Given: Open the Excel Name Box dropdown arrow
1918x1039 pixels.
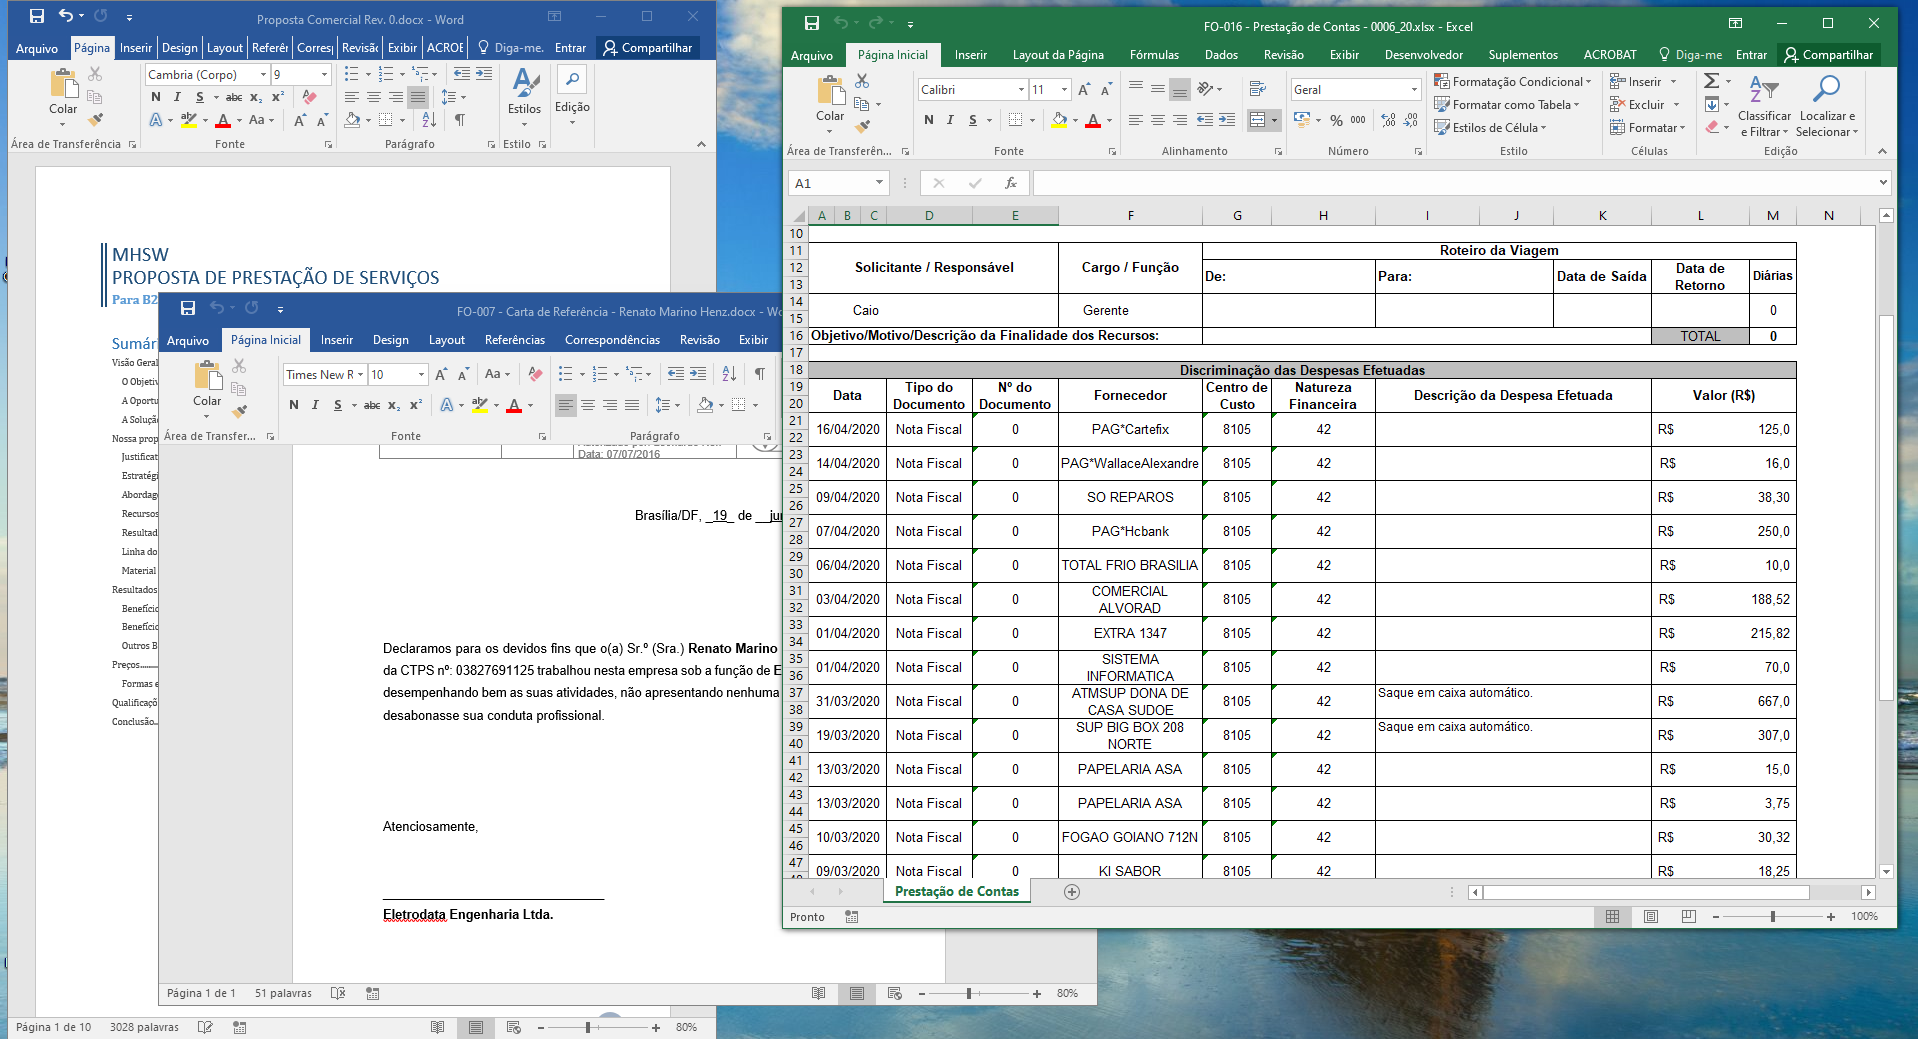Looking at the screenshot, I should point(879,183).
